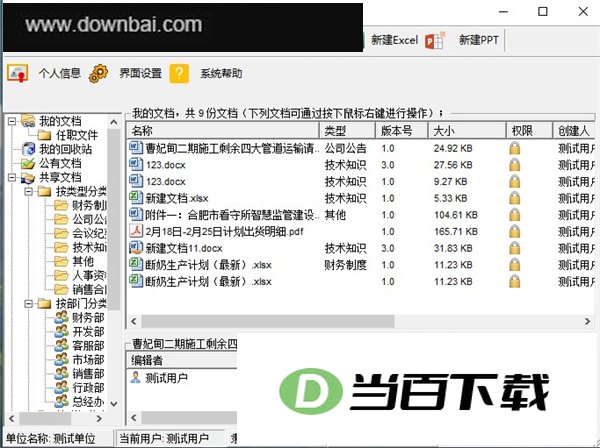Click the 市场部 department icon
The image size is (600, 448).
pos(61,360)
